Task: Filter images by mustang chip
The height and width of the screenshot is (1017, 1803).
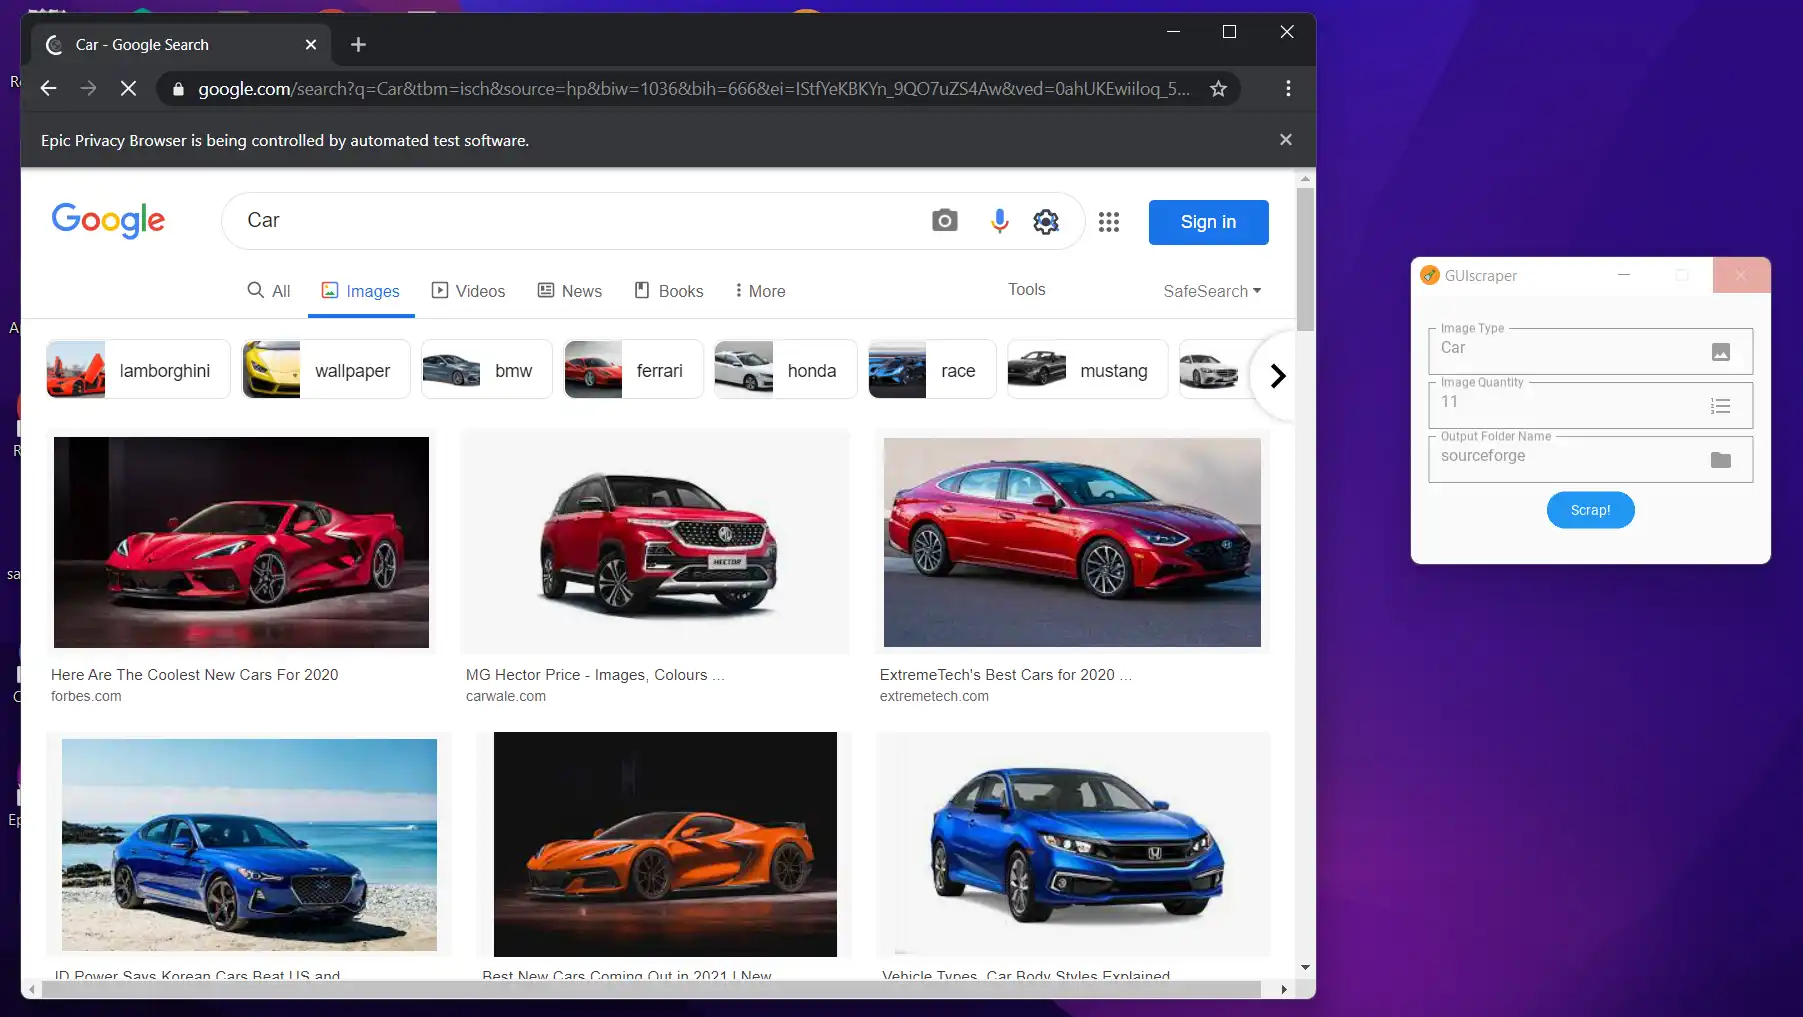Action: pyautogui.click(x=1087, y=370)
